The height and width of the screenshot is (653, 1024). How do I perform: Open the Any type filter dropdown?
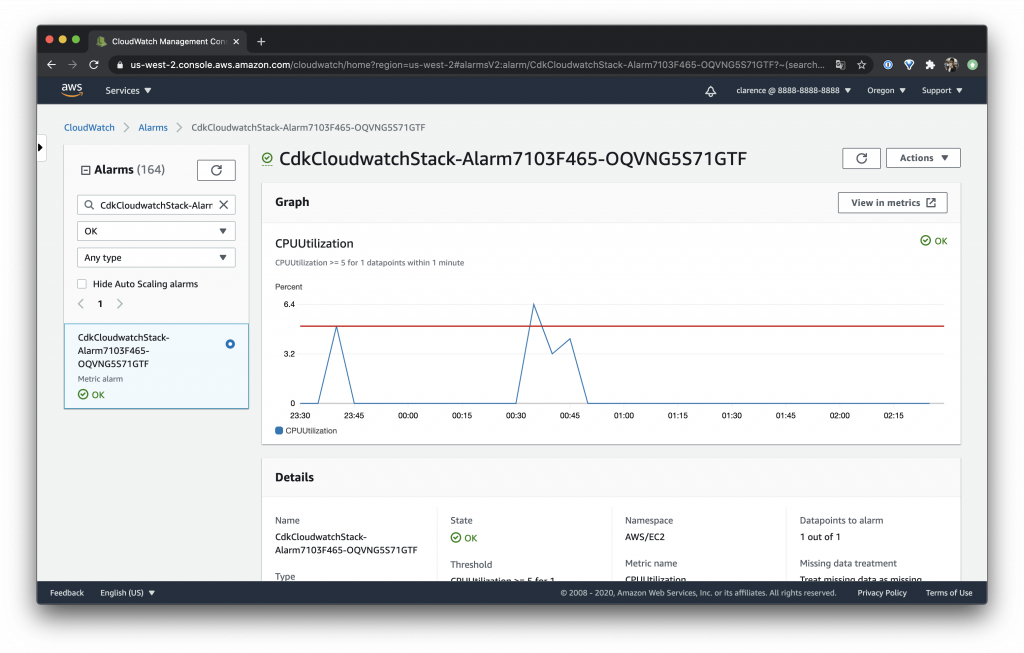(x=156, y=258)
